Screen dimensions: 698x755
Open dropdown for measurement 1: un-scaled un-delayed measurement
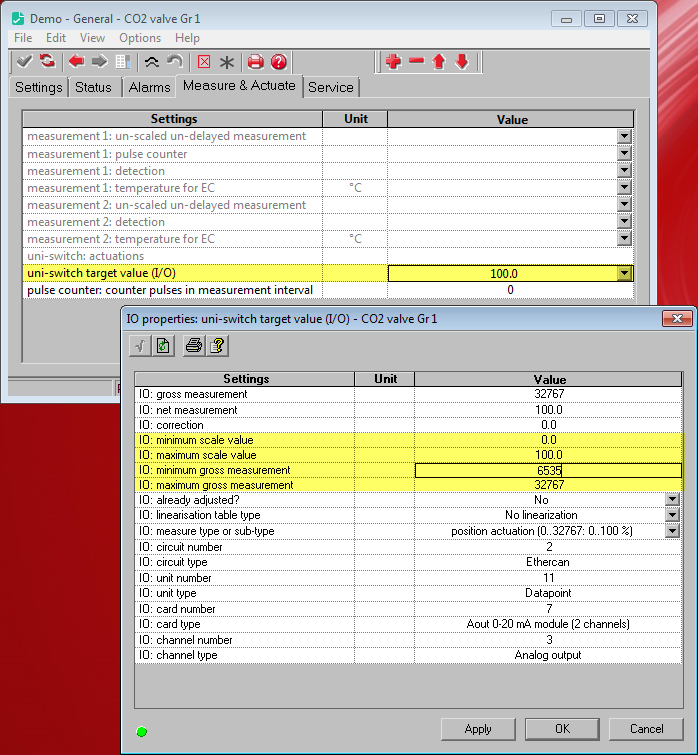click(x=624, y=136)
